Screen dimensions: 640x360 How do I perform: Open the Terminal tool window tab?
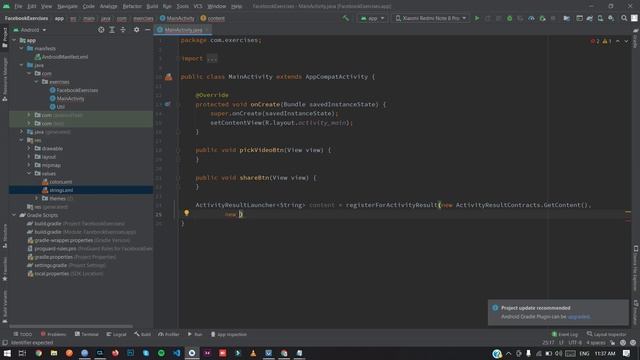pos(87,334)
